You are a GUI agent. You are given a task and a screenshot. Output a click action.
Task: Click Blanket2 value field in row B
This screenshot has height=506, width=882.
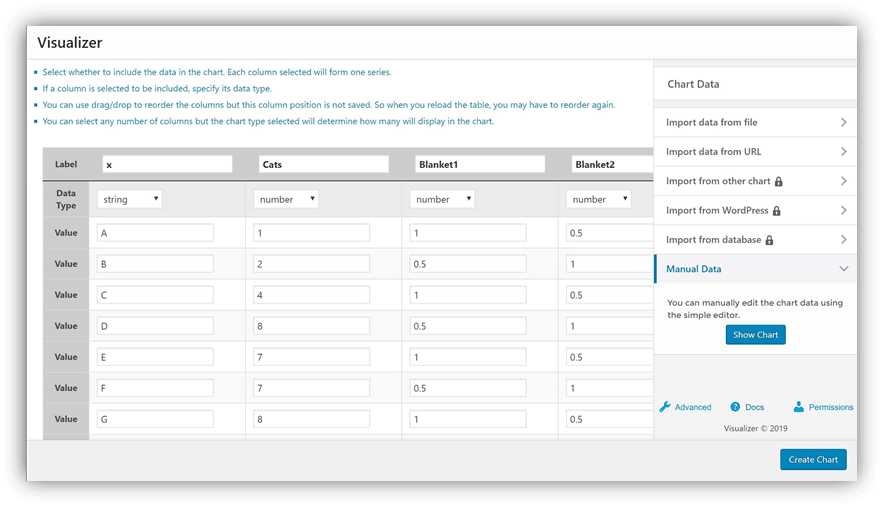pos(609,264)
